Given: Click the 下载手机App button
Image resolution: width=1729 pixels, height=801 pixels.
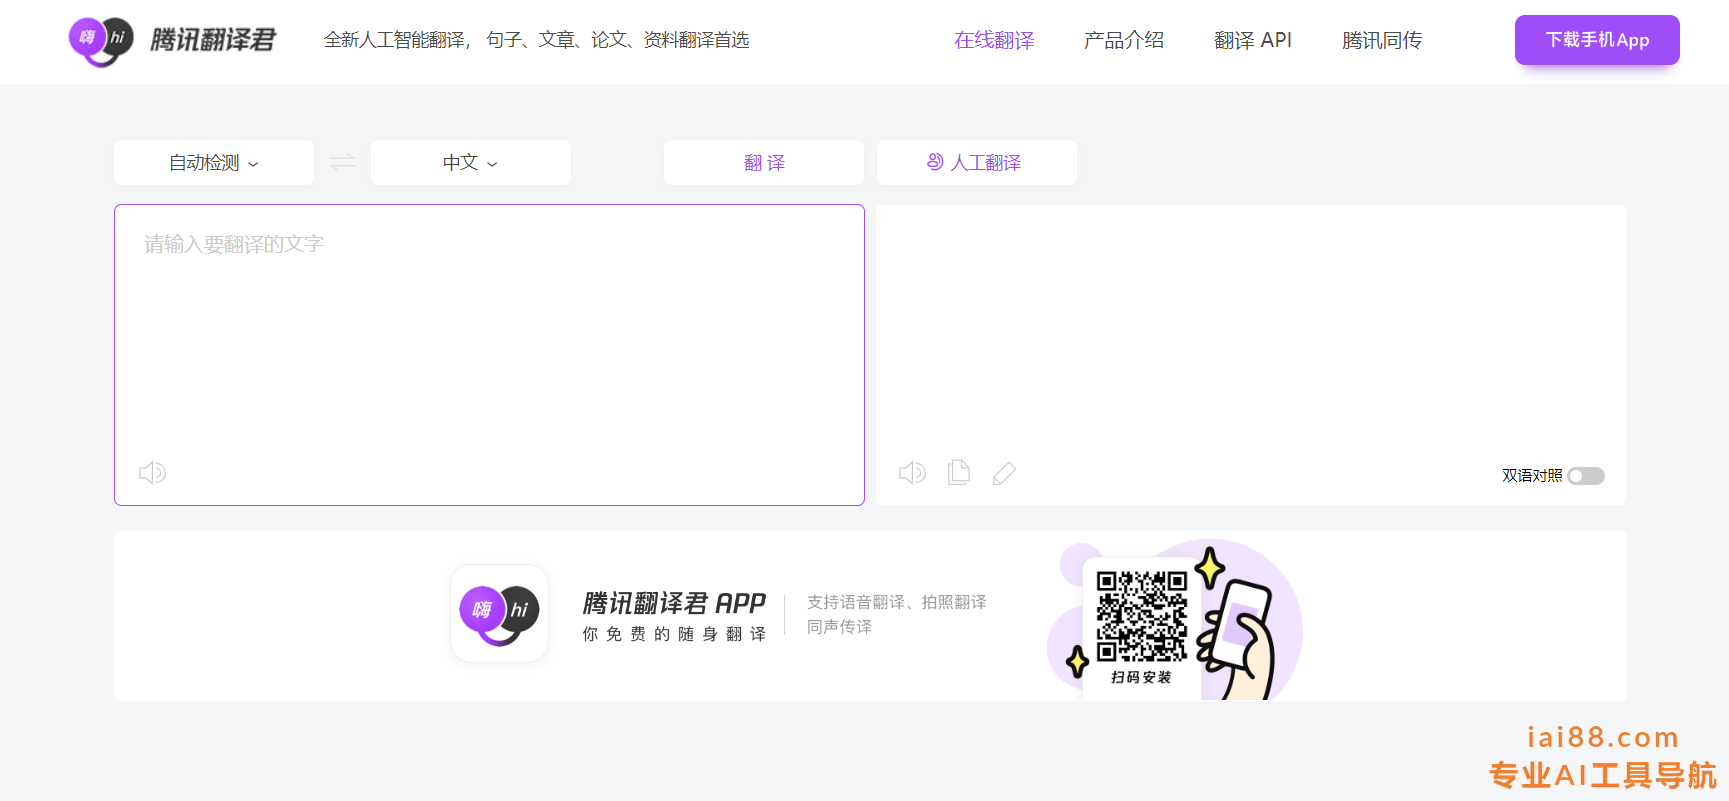Looking at the screenshot, I should [1597, 40].
